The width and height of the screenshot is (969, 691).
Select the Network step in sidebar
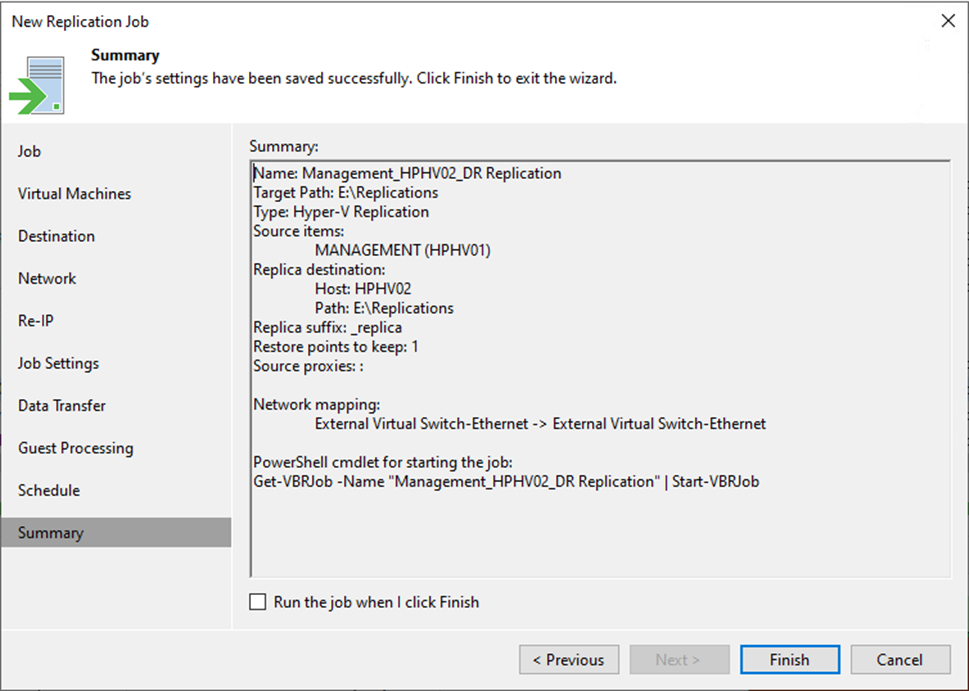tap(47, 278)
